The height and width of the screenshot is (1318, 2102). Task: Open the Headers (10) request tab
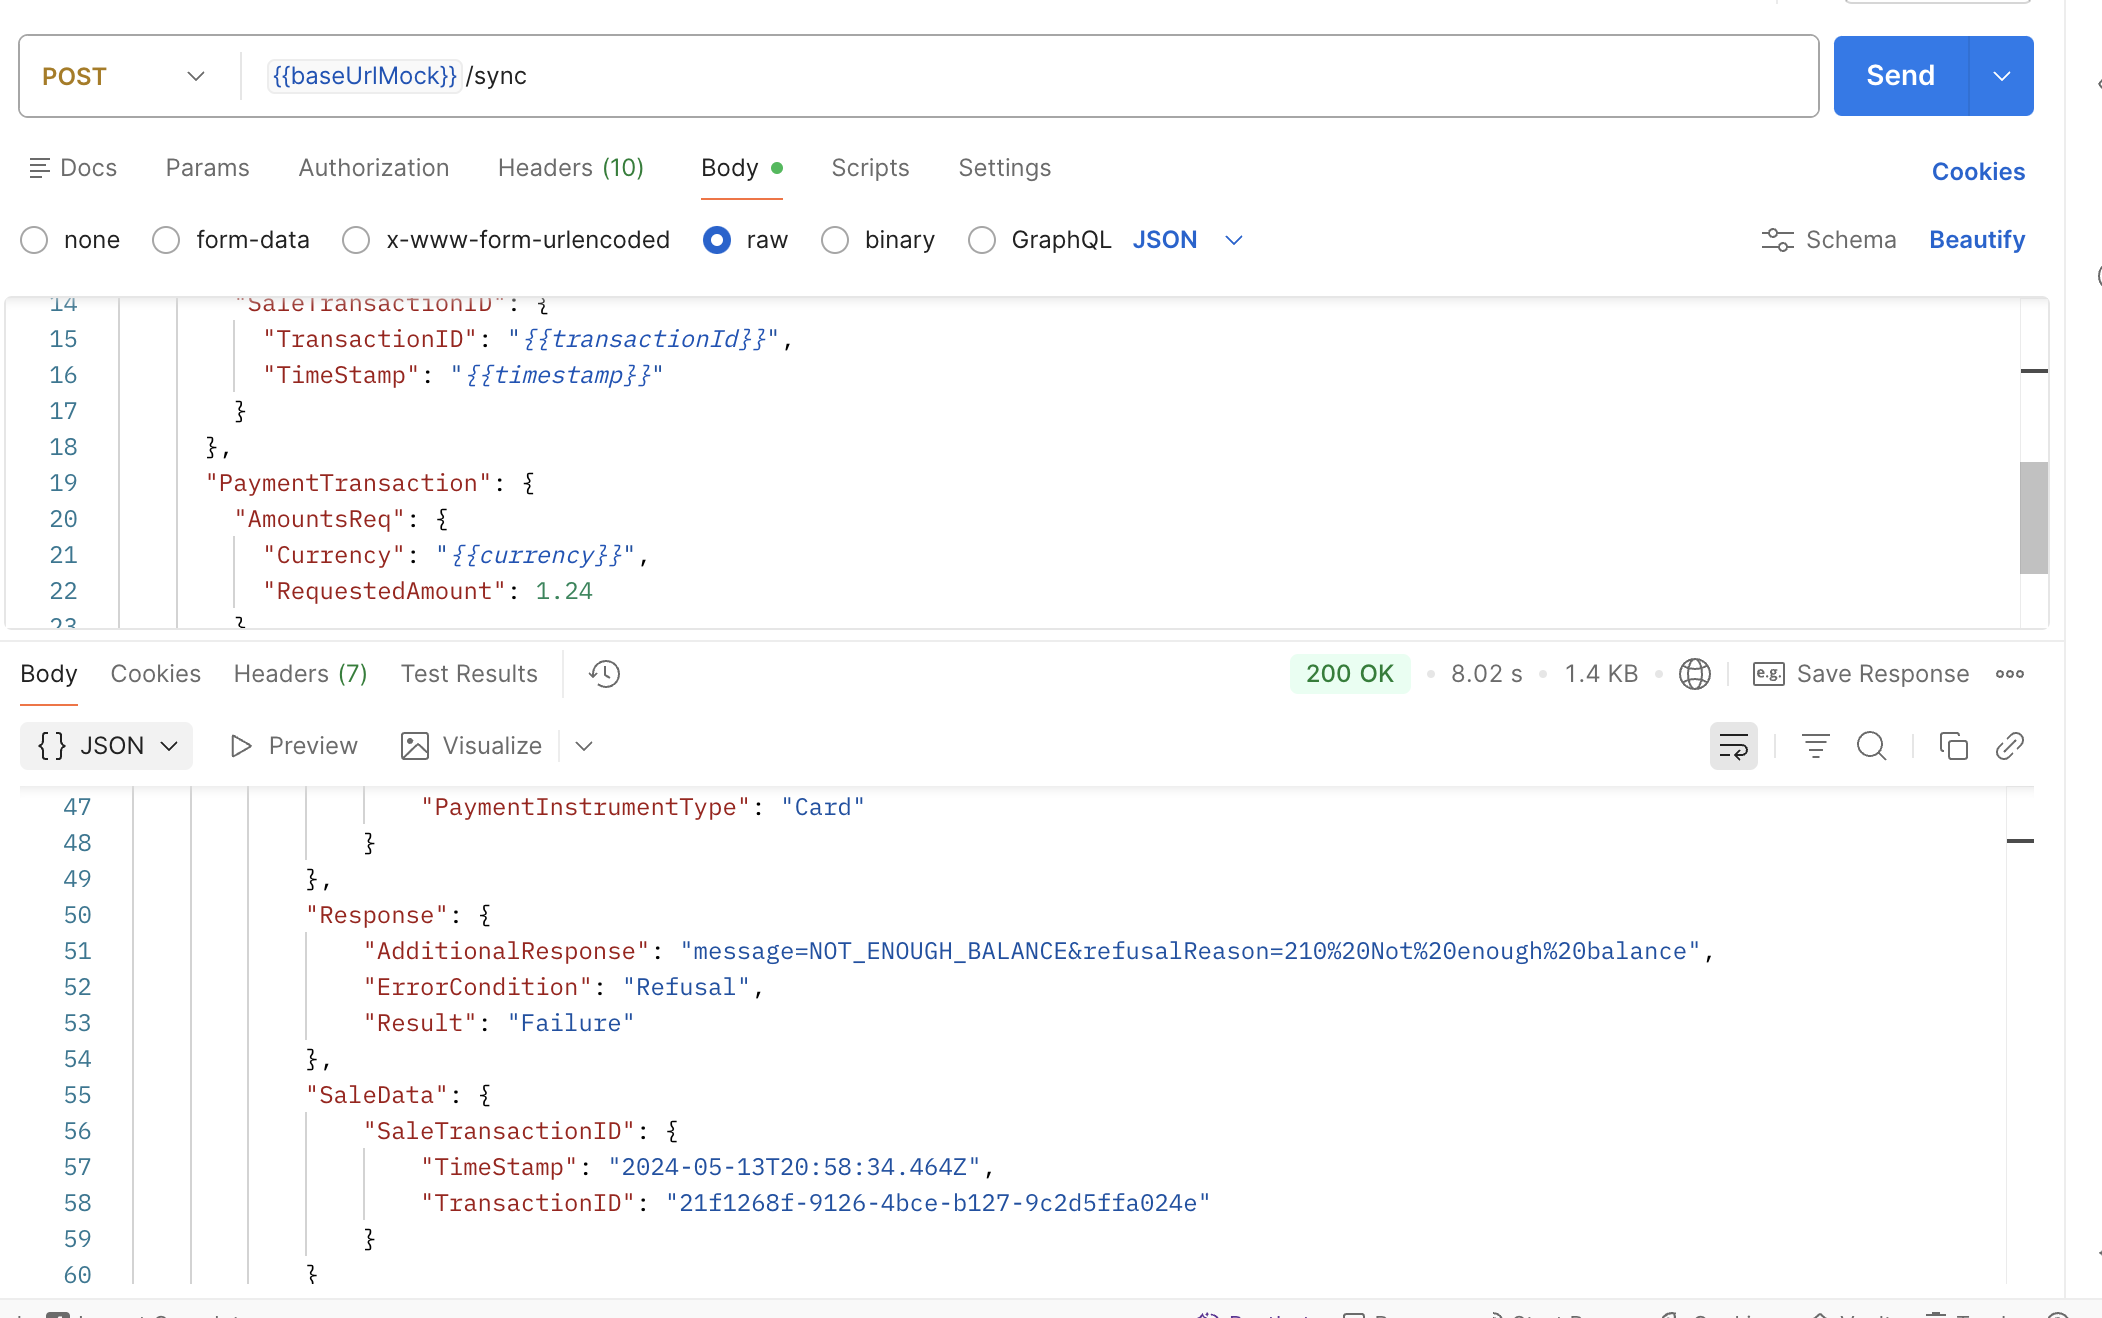(571, 168)
